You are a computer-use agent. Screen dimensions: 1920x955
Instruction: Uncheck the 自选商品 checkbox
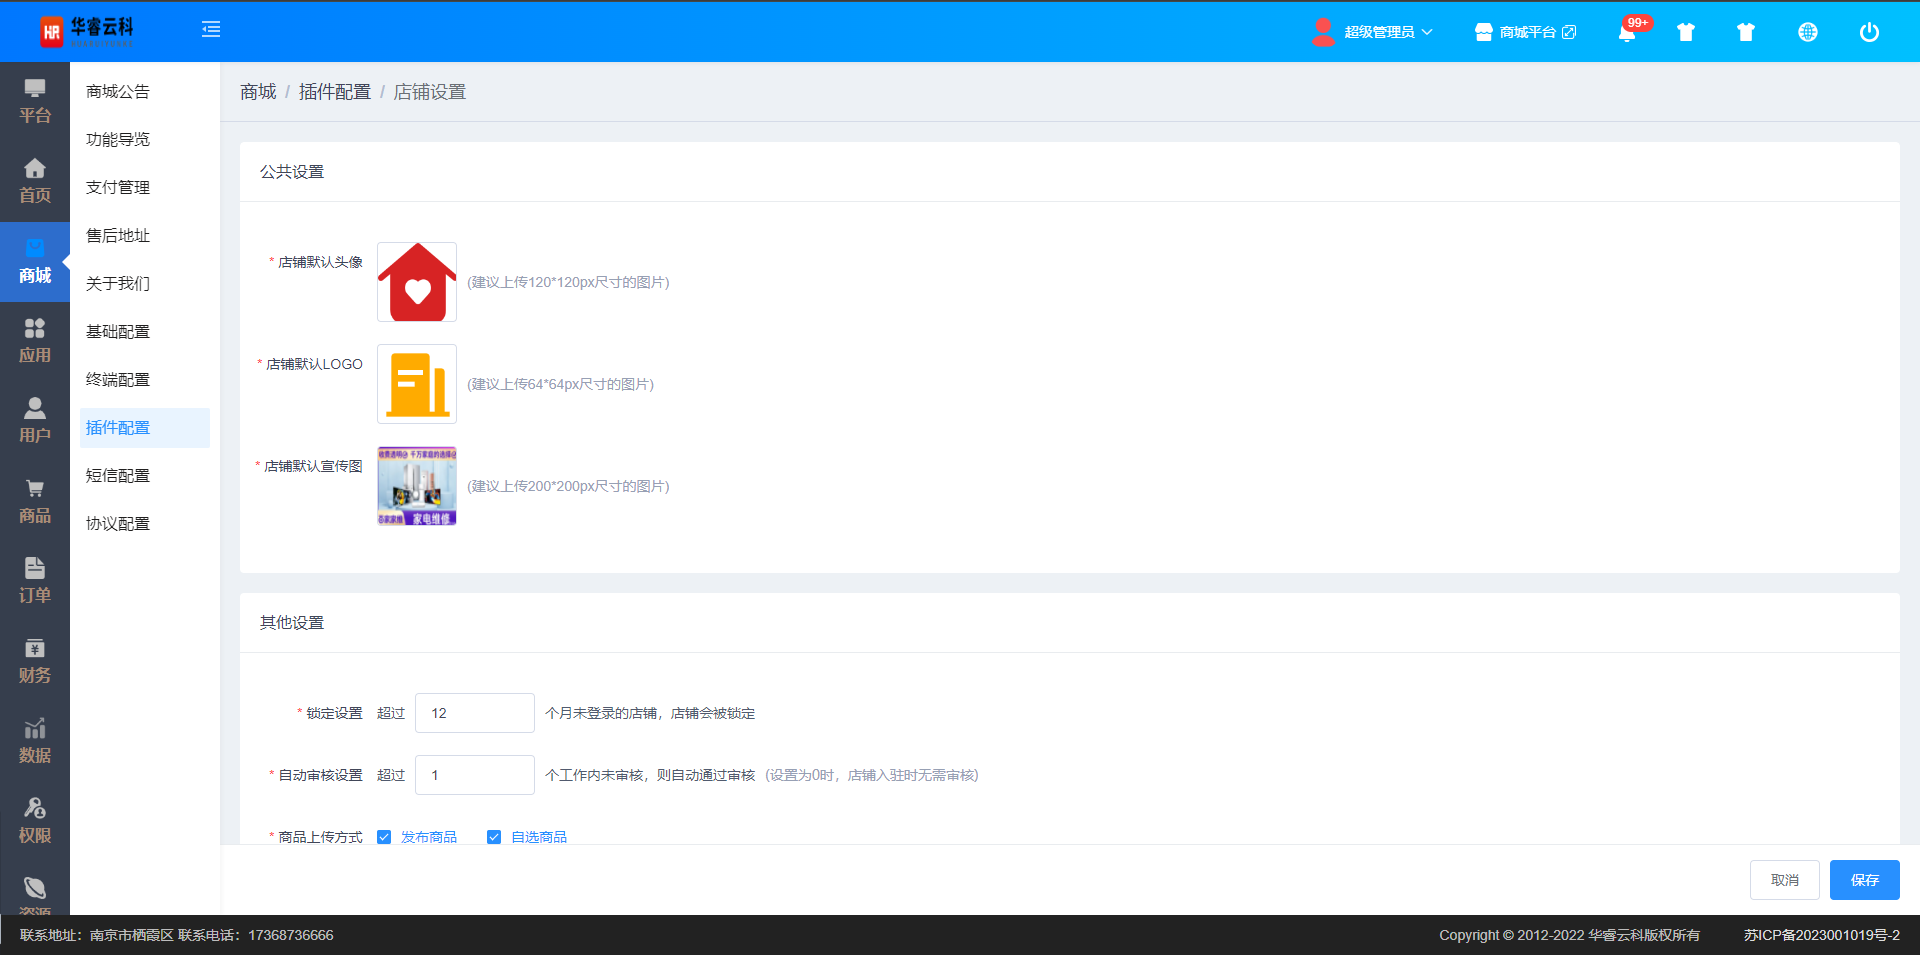[494, 837]
